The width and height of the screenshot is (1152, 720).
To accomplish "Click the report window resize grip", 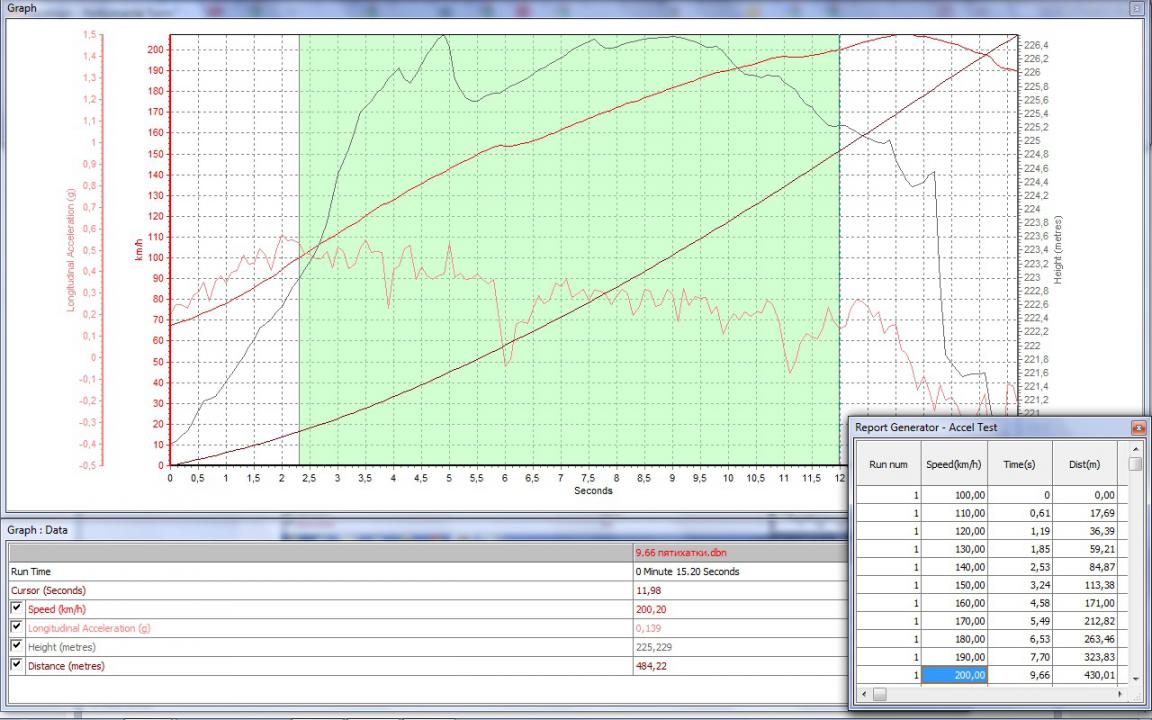I will point(1136,695).
